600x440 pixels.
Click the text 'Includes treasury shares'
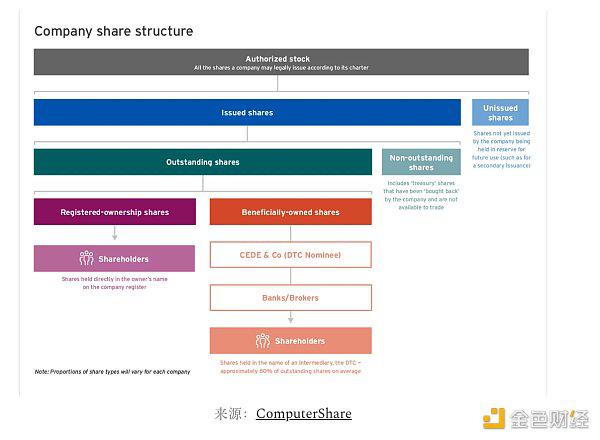coord(421,183)
